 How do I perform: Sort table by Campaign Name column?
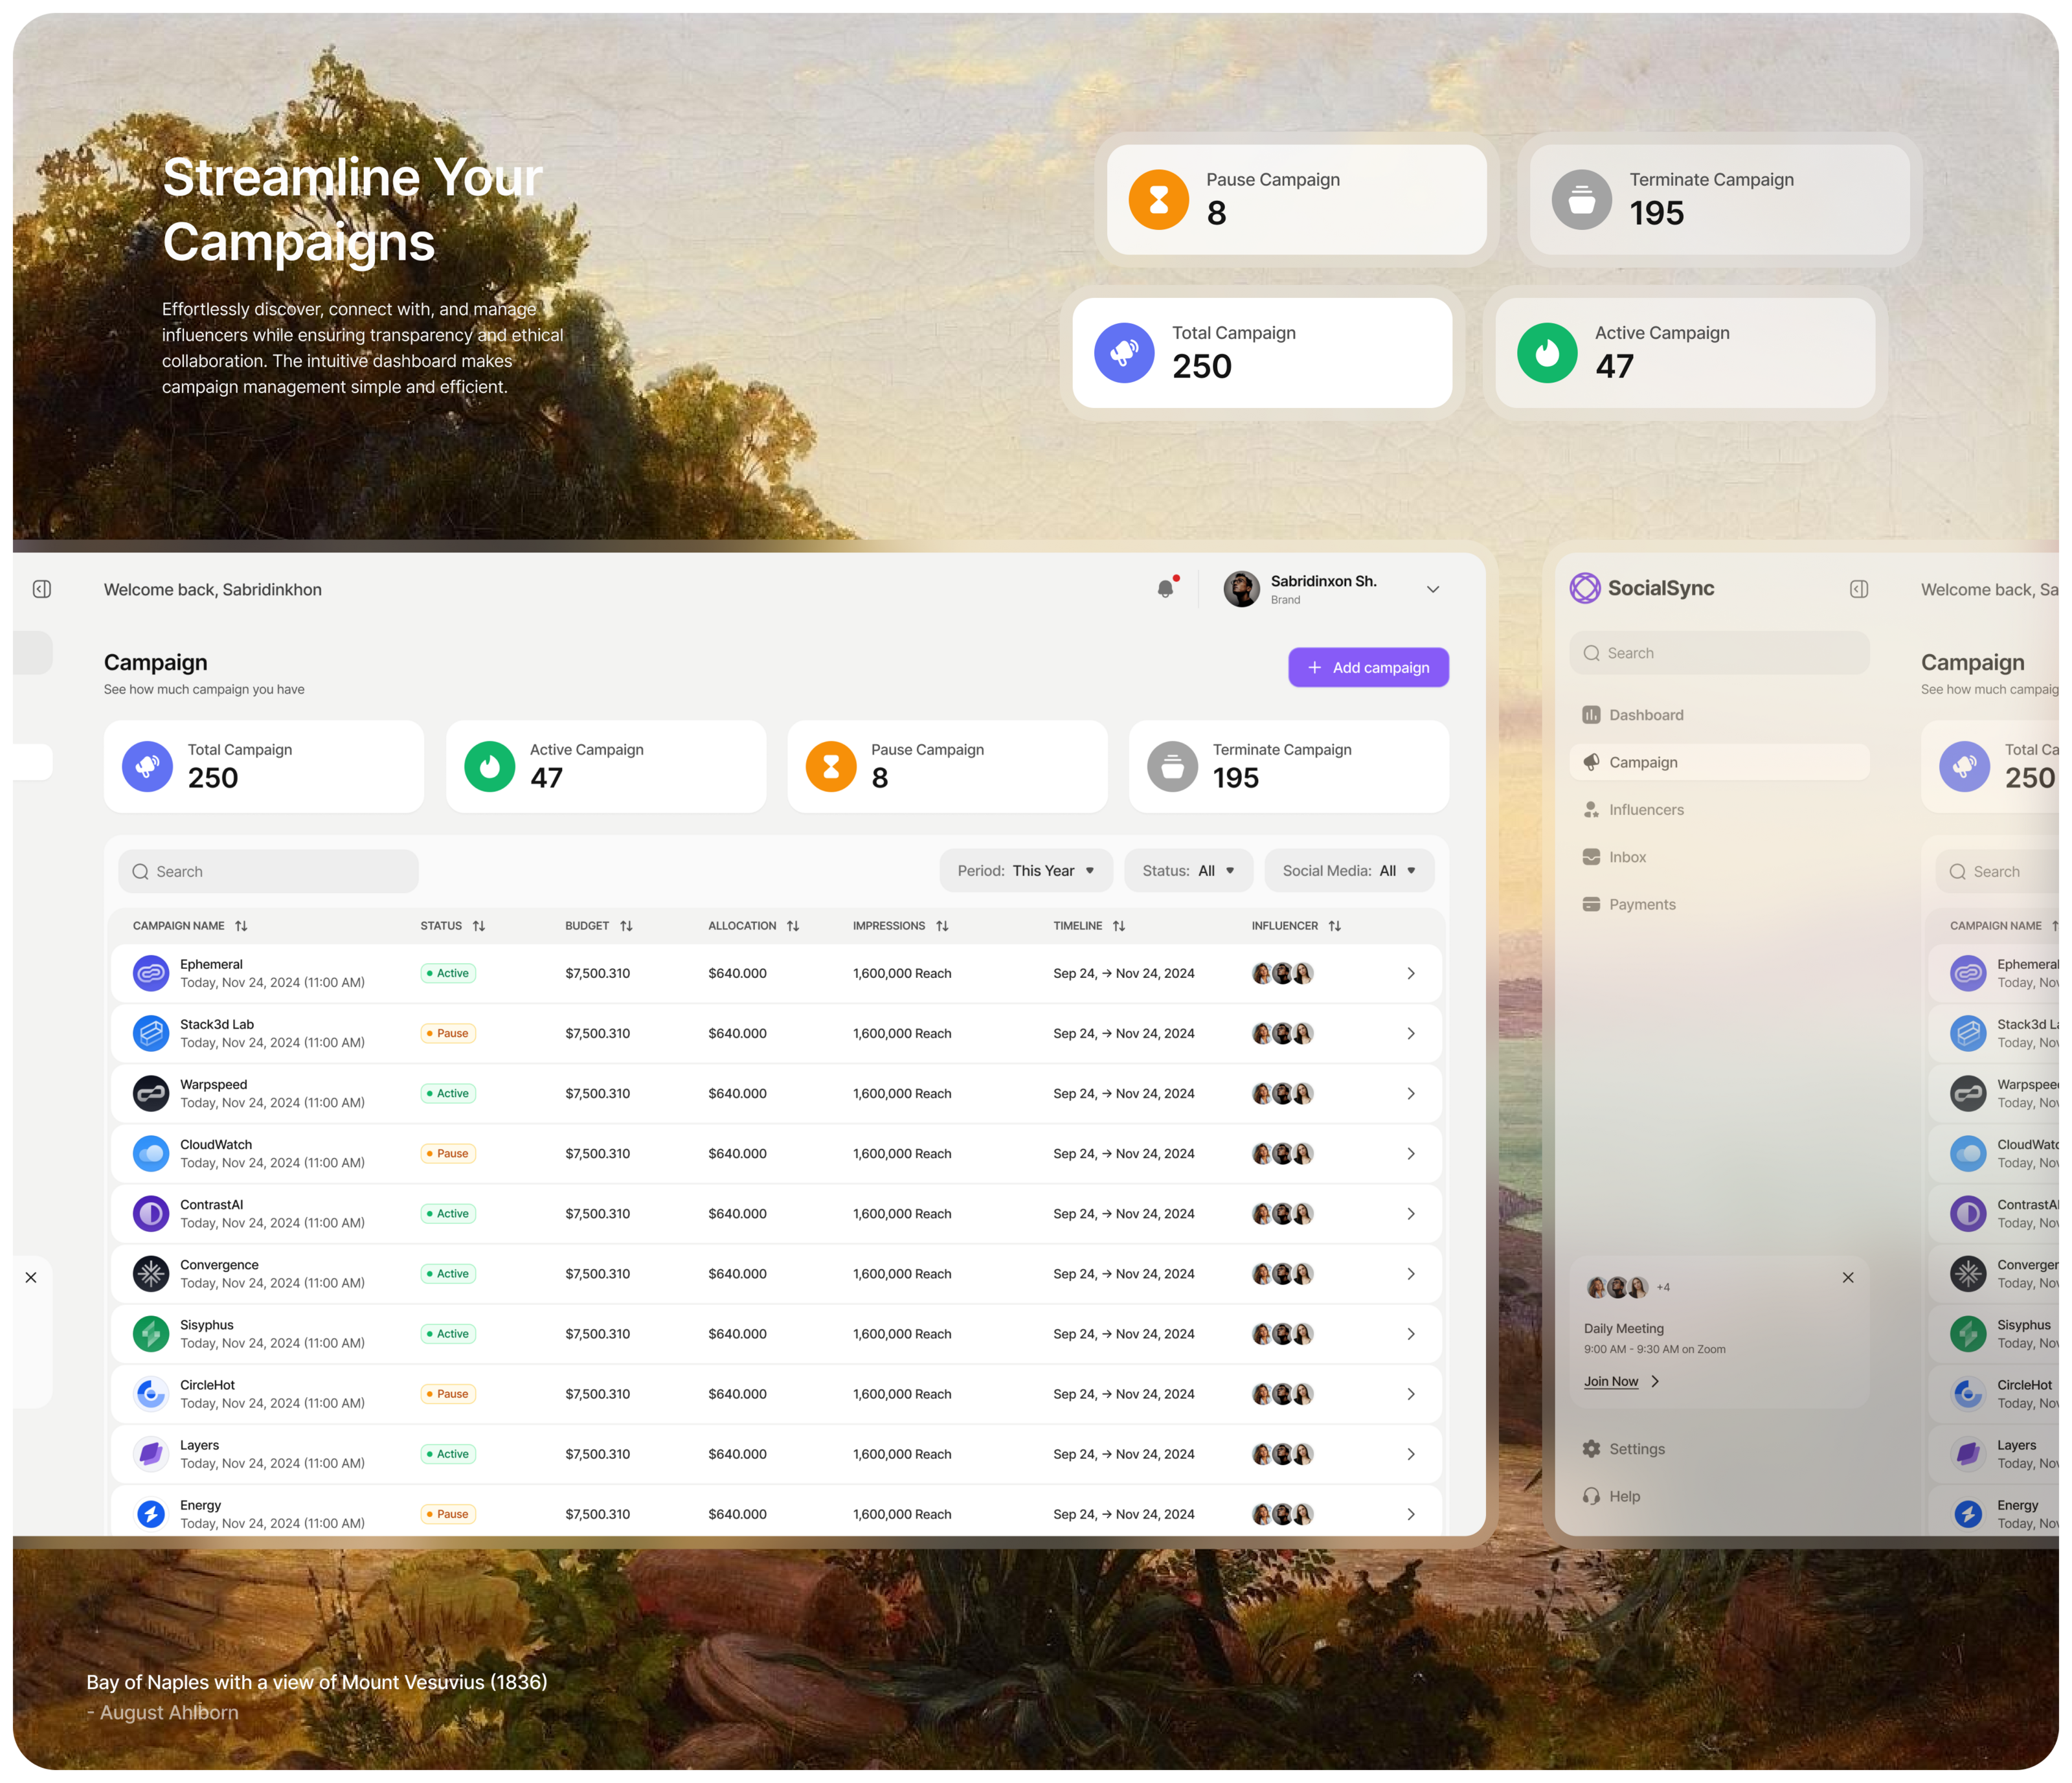(x=241, y=926)
